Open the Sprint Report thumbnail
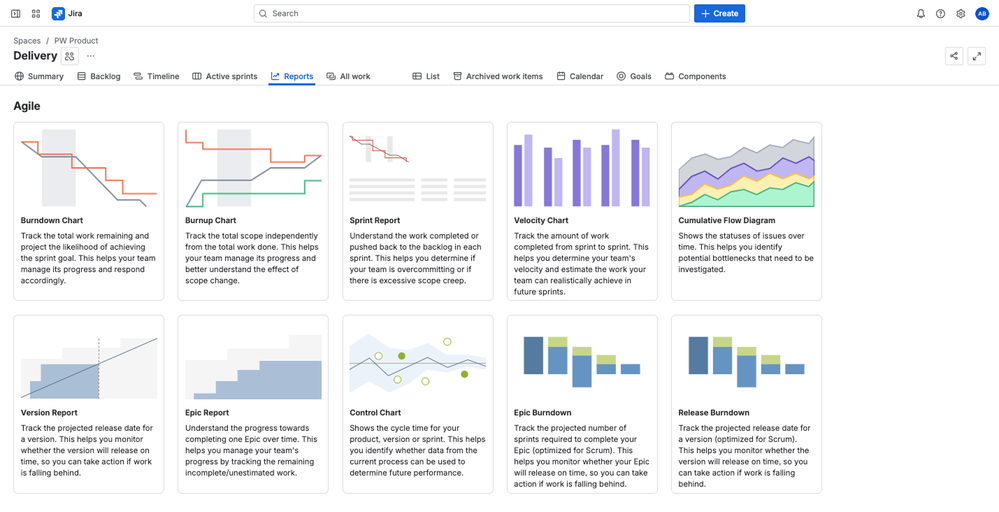Screen dimensions: 999x512 417,168
